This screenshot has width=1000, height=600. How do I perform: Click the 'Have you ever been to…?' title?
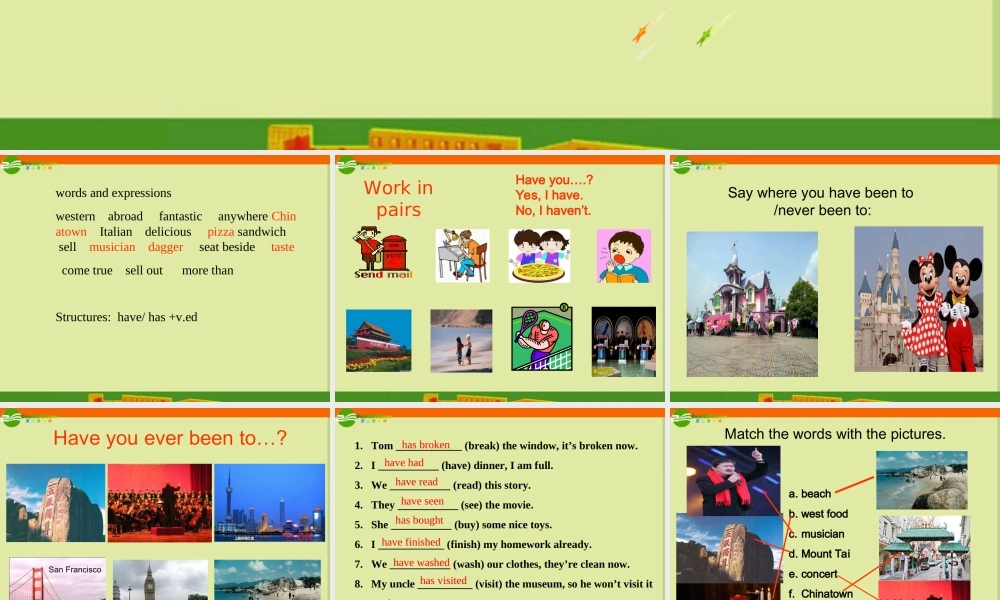170,438
